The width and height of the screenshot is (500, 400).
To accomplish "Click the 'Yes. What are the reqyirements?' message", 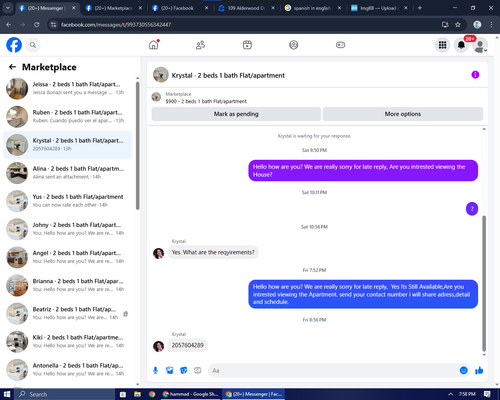I will (213, 252).
